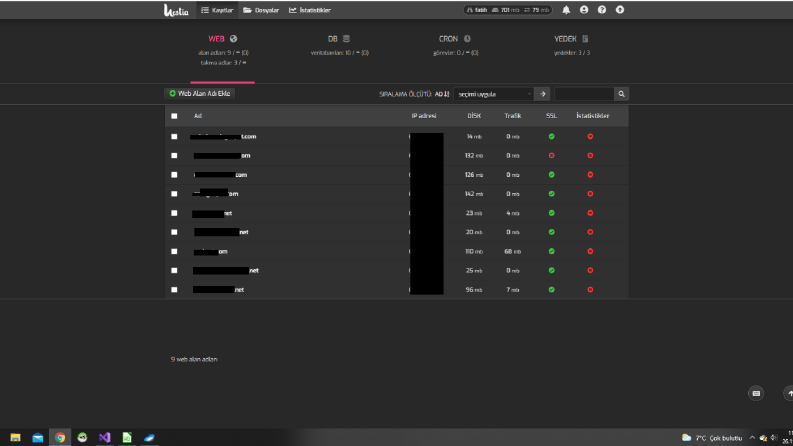Click the '68 mb' traffic value
The height and width of the screenshot is (446, 793).
512,251
